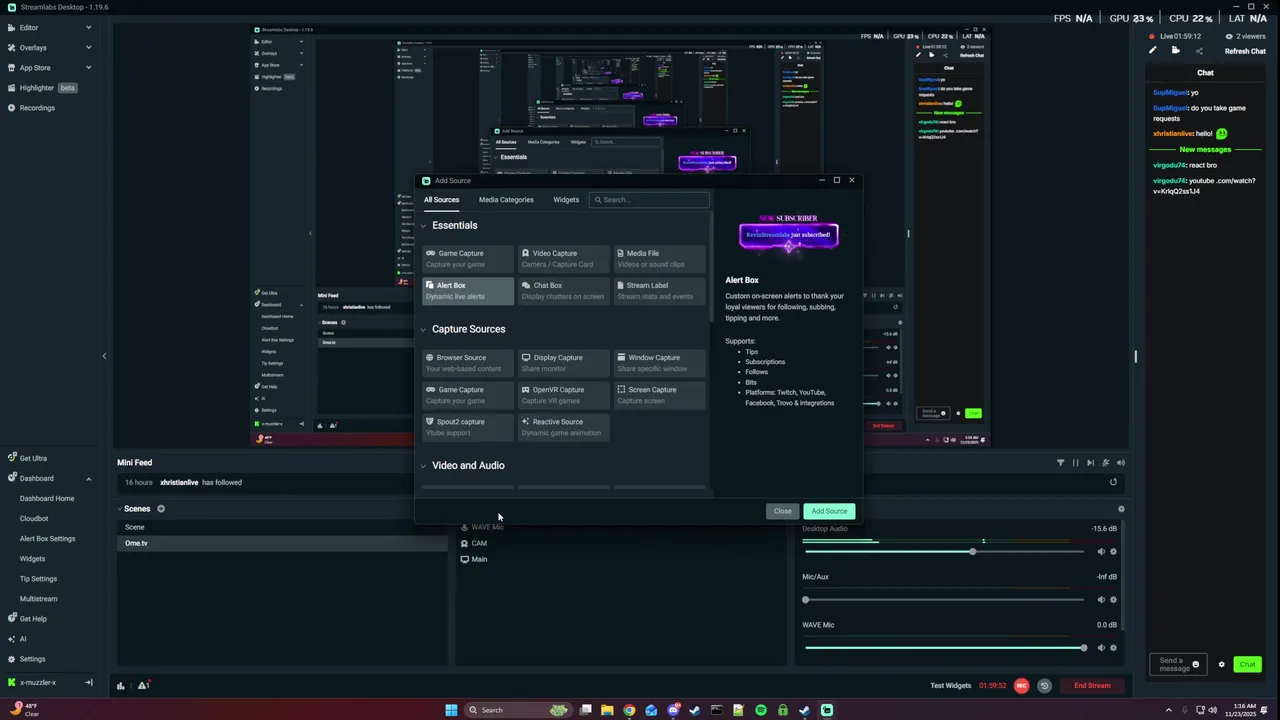Click the End Stream button
1280x720 pixels.
coord(1092,686)
